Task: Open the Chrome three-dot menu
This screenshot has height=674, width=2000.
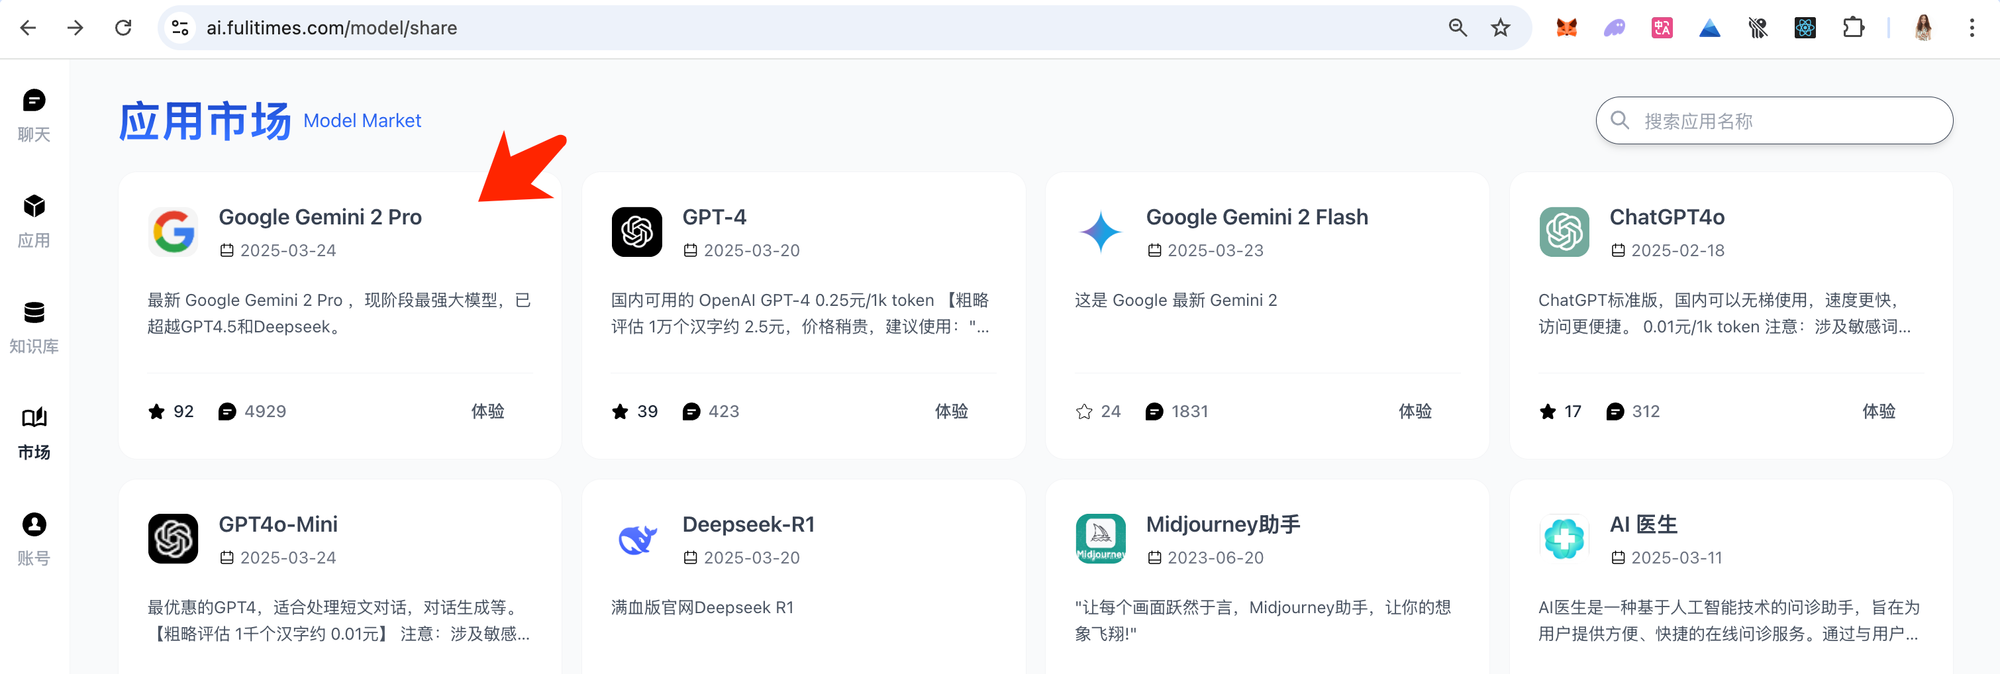Action: click(1971, 28)
